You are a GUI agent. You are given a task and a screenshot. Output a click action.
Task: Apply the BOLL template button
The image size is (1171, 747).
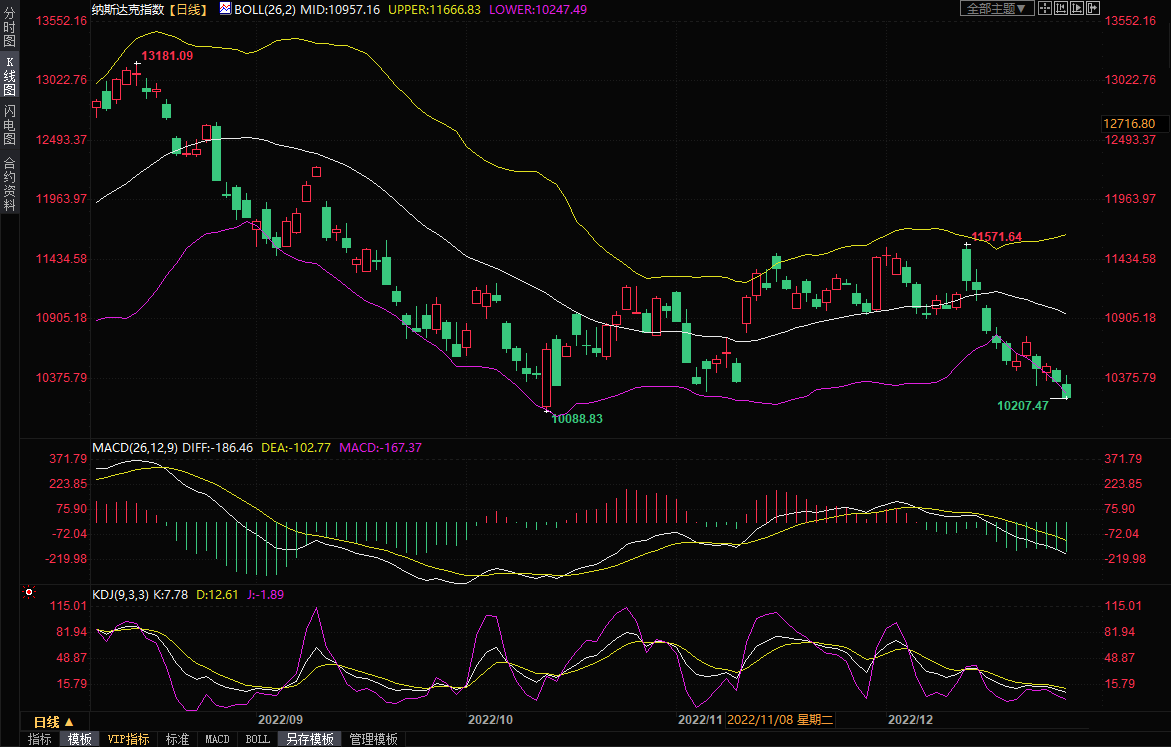(x=257, y=739)
